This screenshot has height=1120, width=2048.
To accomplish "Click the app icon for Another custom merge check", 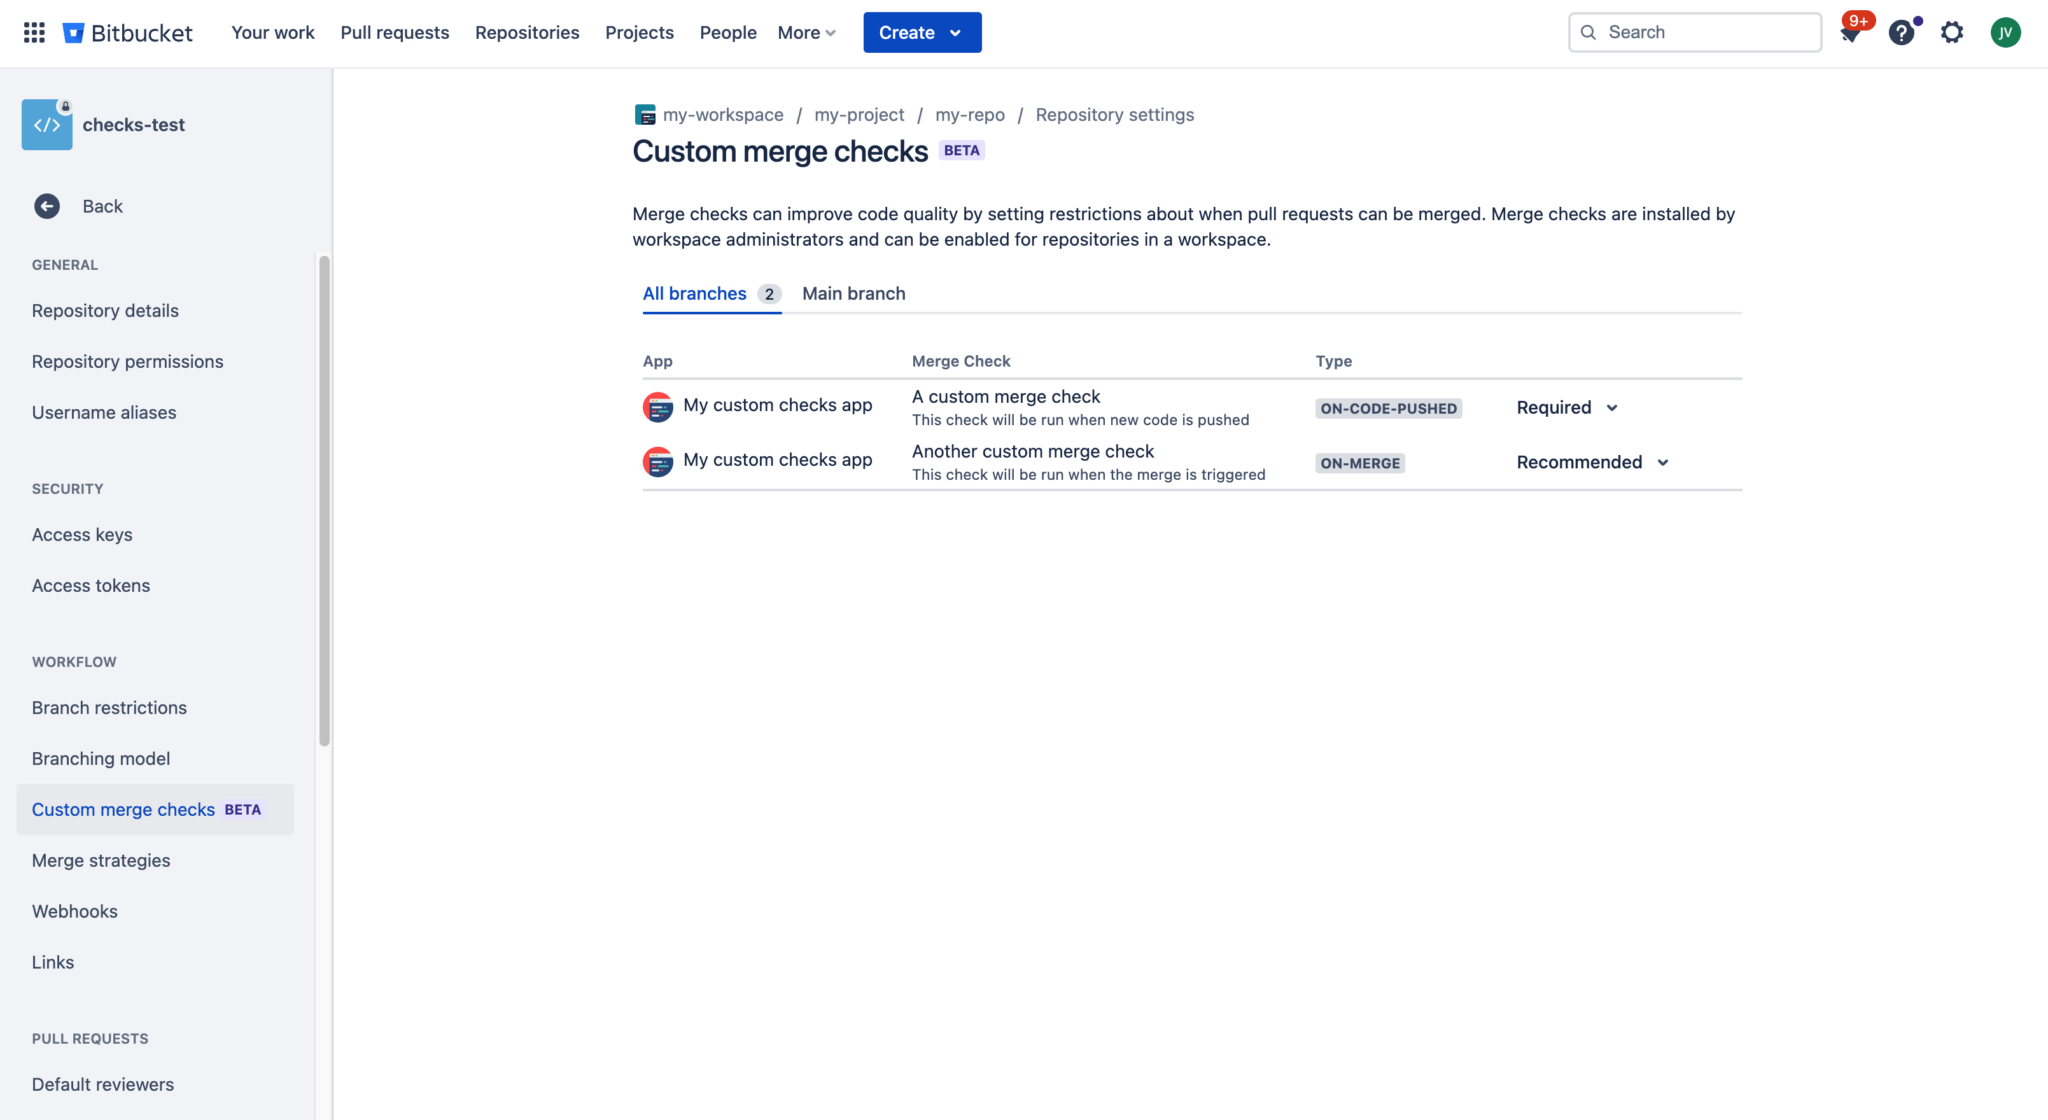I will pos(658,462).
